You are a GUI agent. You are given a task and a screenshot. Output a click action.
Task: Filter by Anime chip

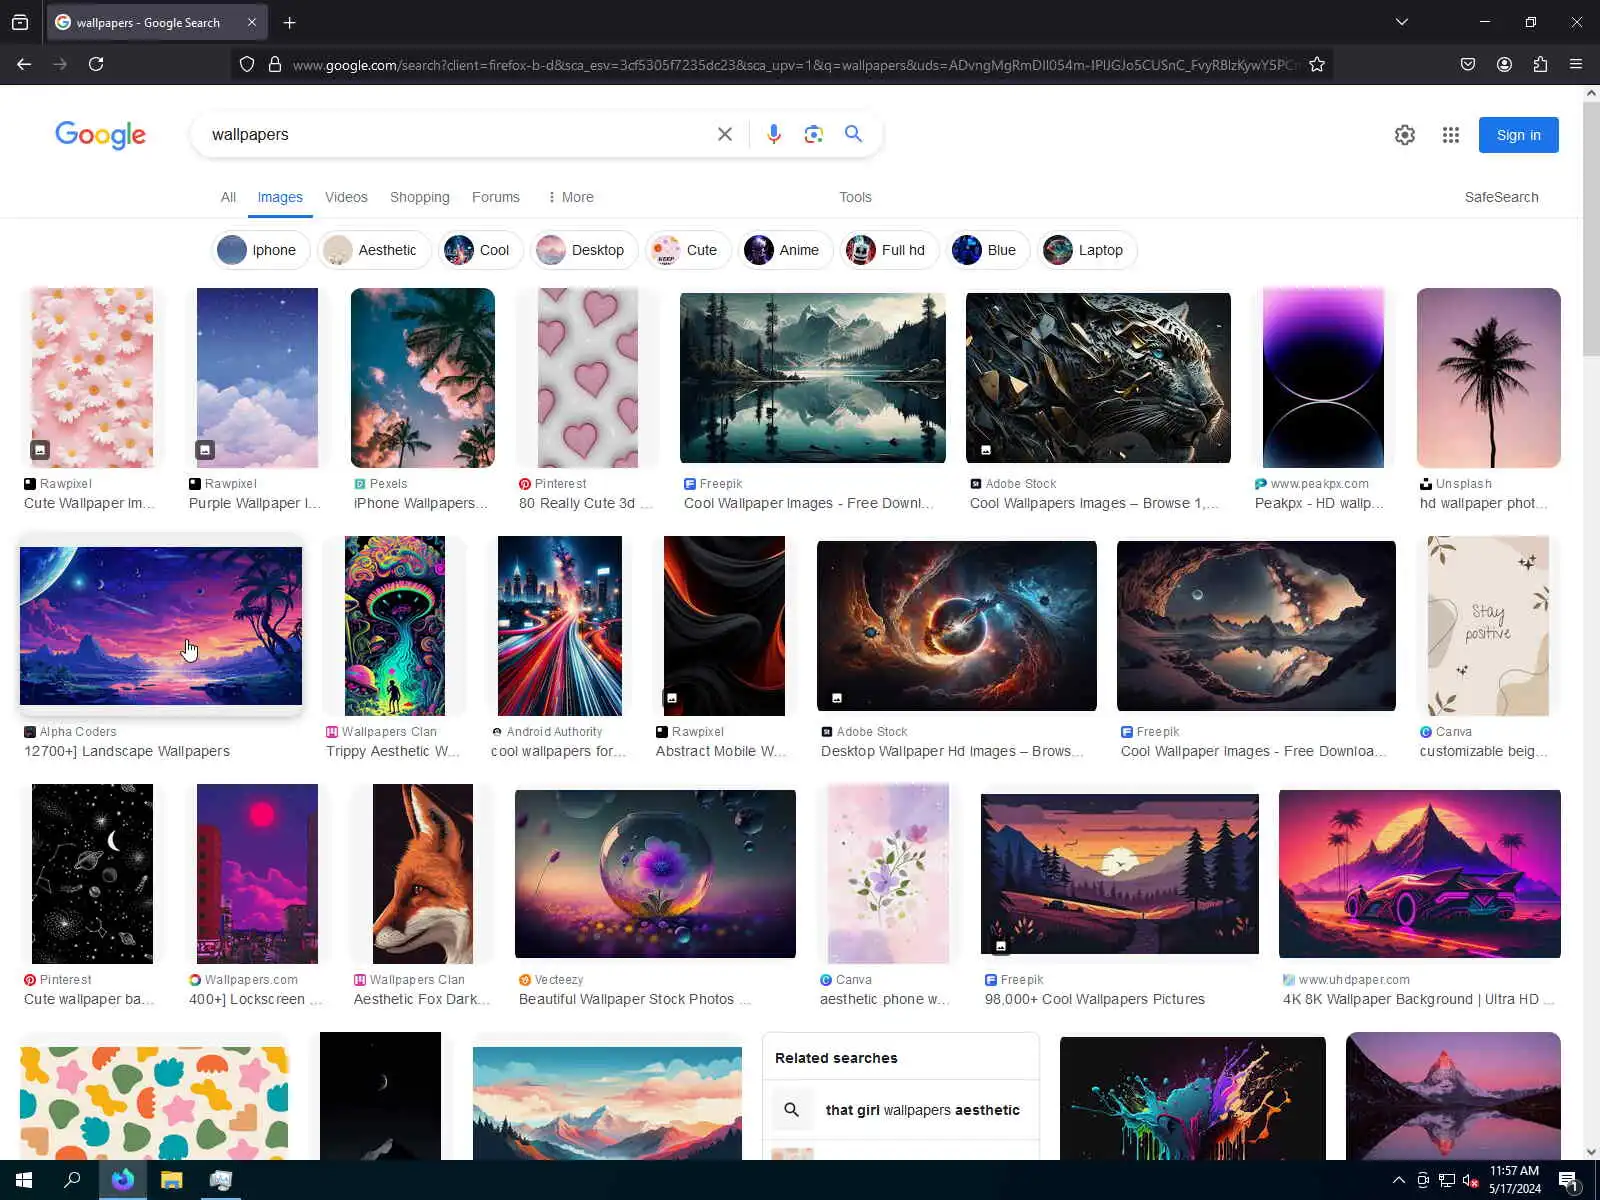pos(786,250)
